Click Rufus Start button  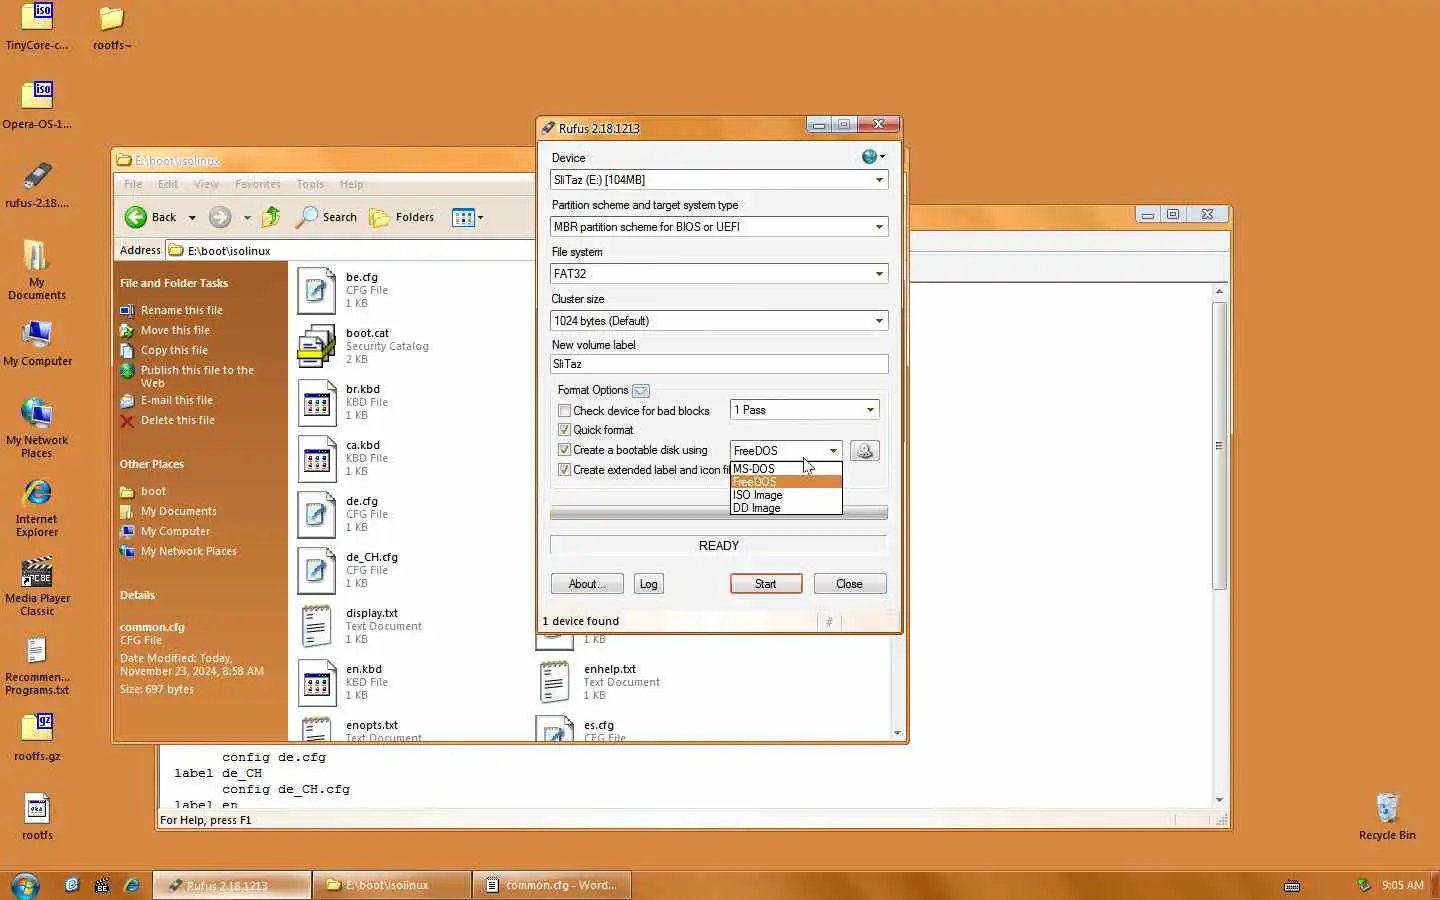766,584
